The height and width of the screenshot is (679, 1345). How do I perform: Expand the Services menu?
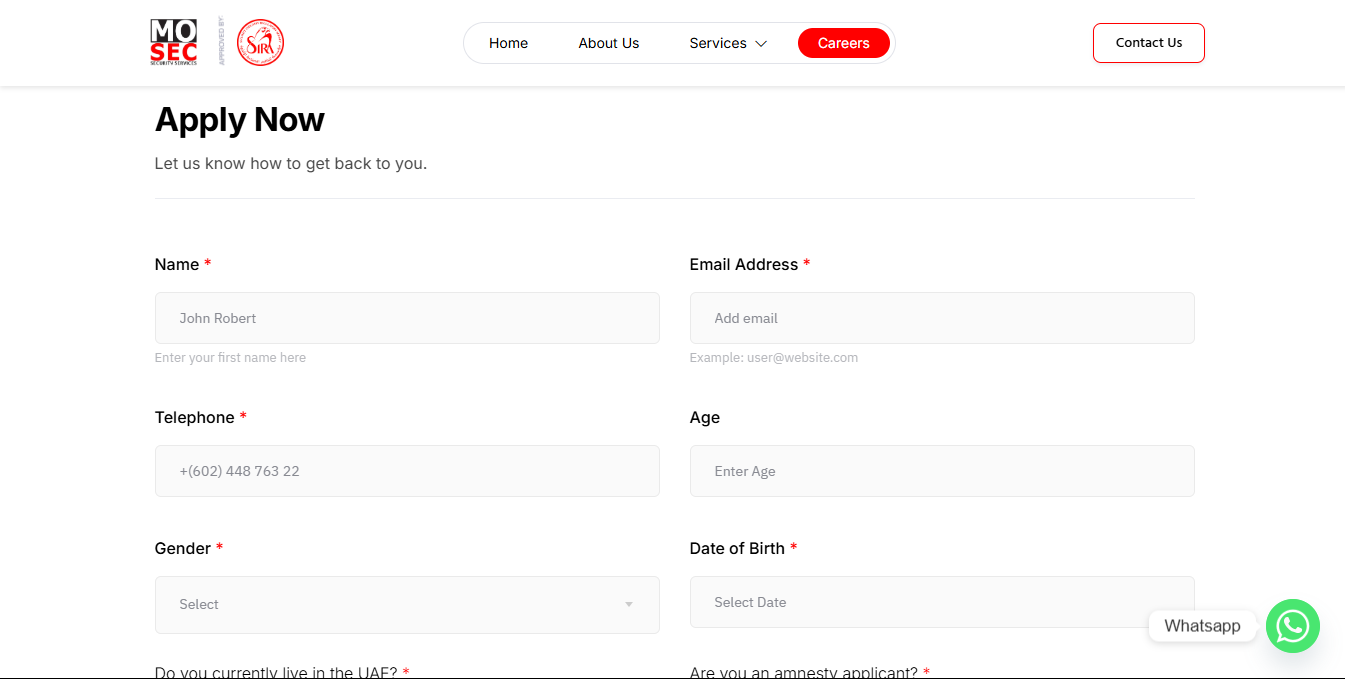(x=718, y=43)
